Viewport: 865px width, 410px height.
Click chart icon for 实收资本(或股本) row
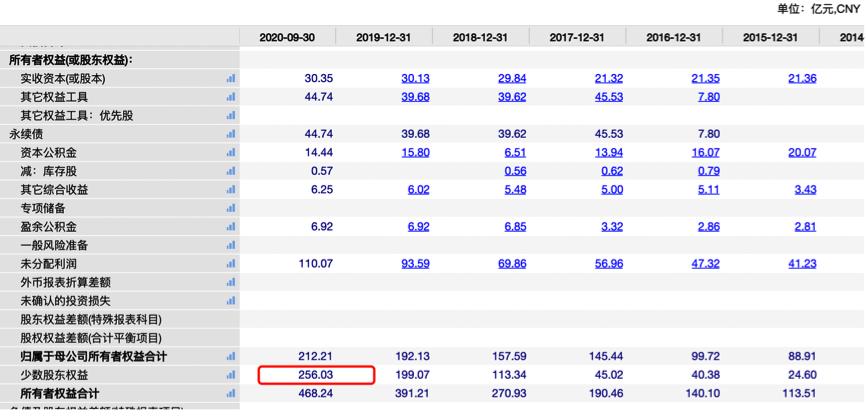click(231, 79)
